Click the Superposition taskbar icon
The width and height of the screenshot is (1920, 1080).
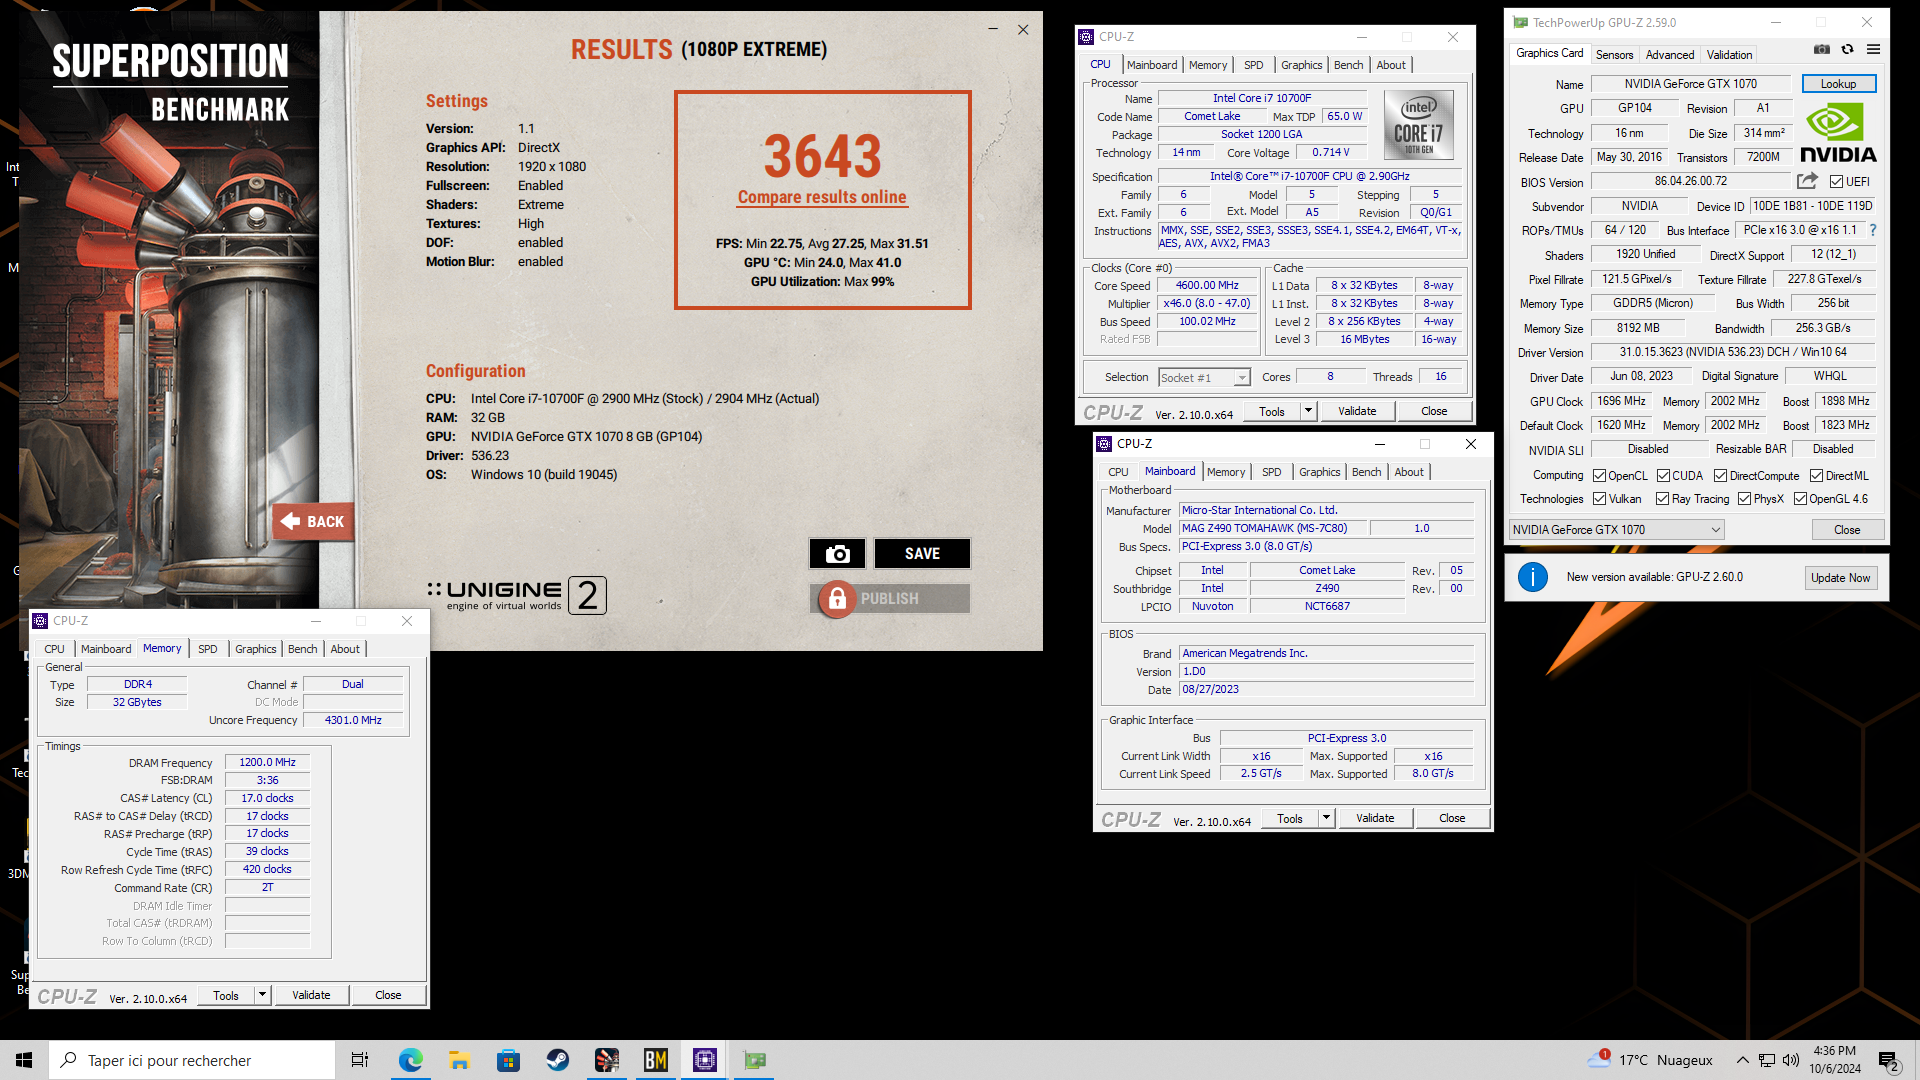(606, 1060)
